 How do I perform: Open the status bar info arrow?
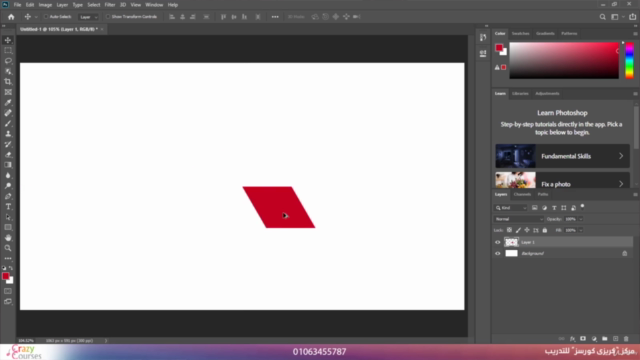(x=106, y=340)
